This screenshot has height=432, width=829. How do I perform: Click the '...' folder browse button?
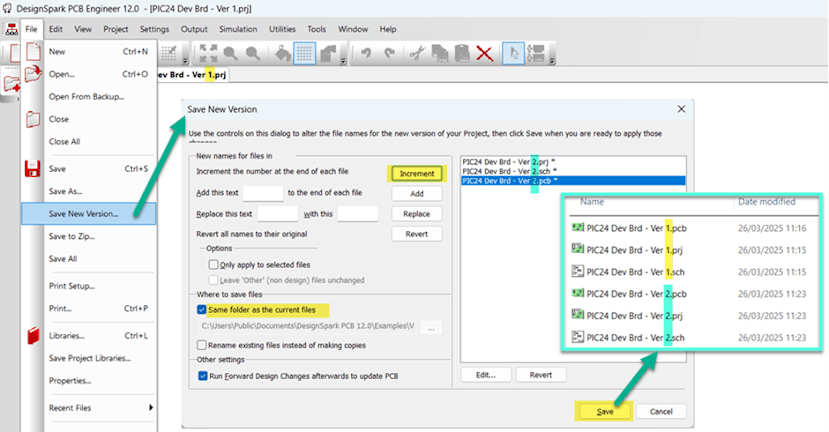(x=431, y=328)
